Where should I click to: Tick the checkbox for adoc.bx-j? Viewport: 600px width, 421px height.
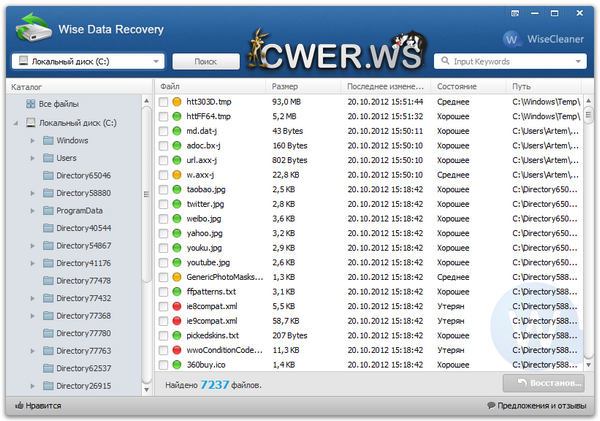click(163, 146)
